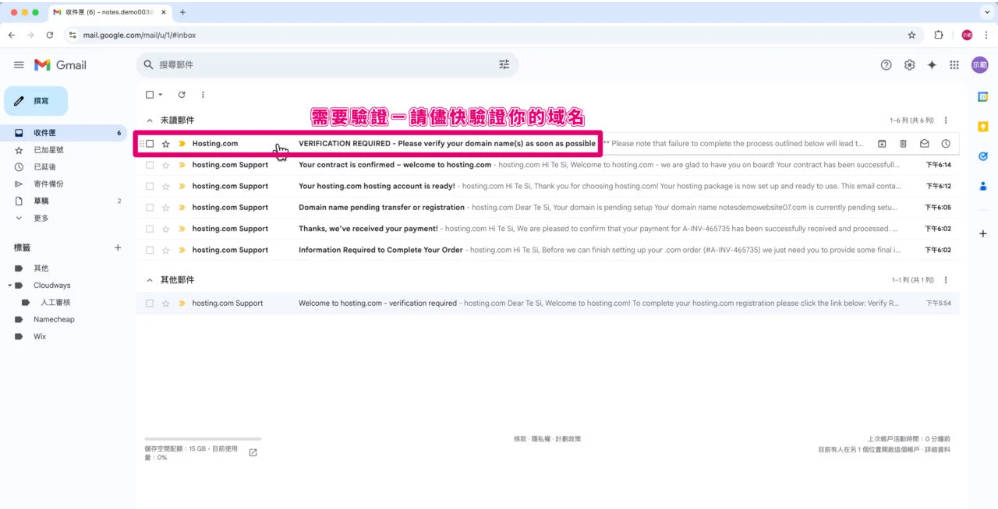Check the 'hosting account is ready' email

(x=150, y=186)
